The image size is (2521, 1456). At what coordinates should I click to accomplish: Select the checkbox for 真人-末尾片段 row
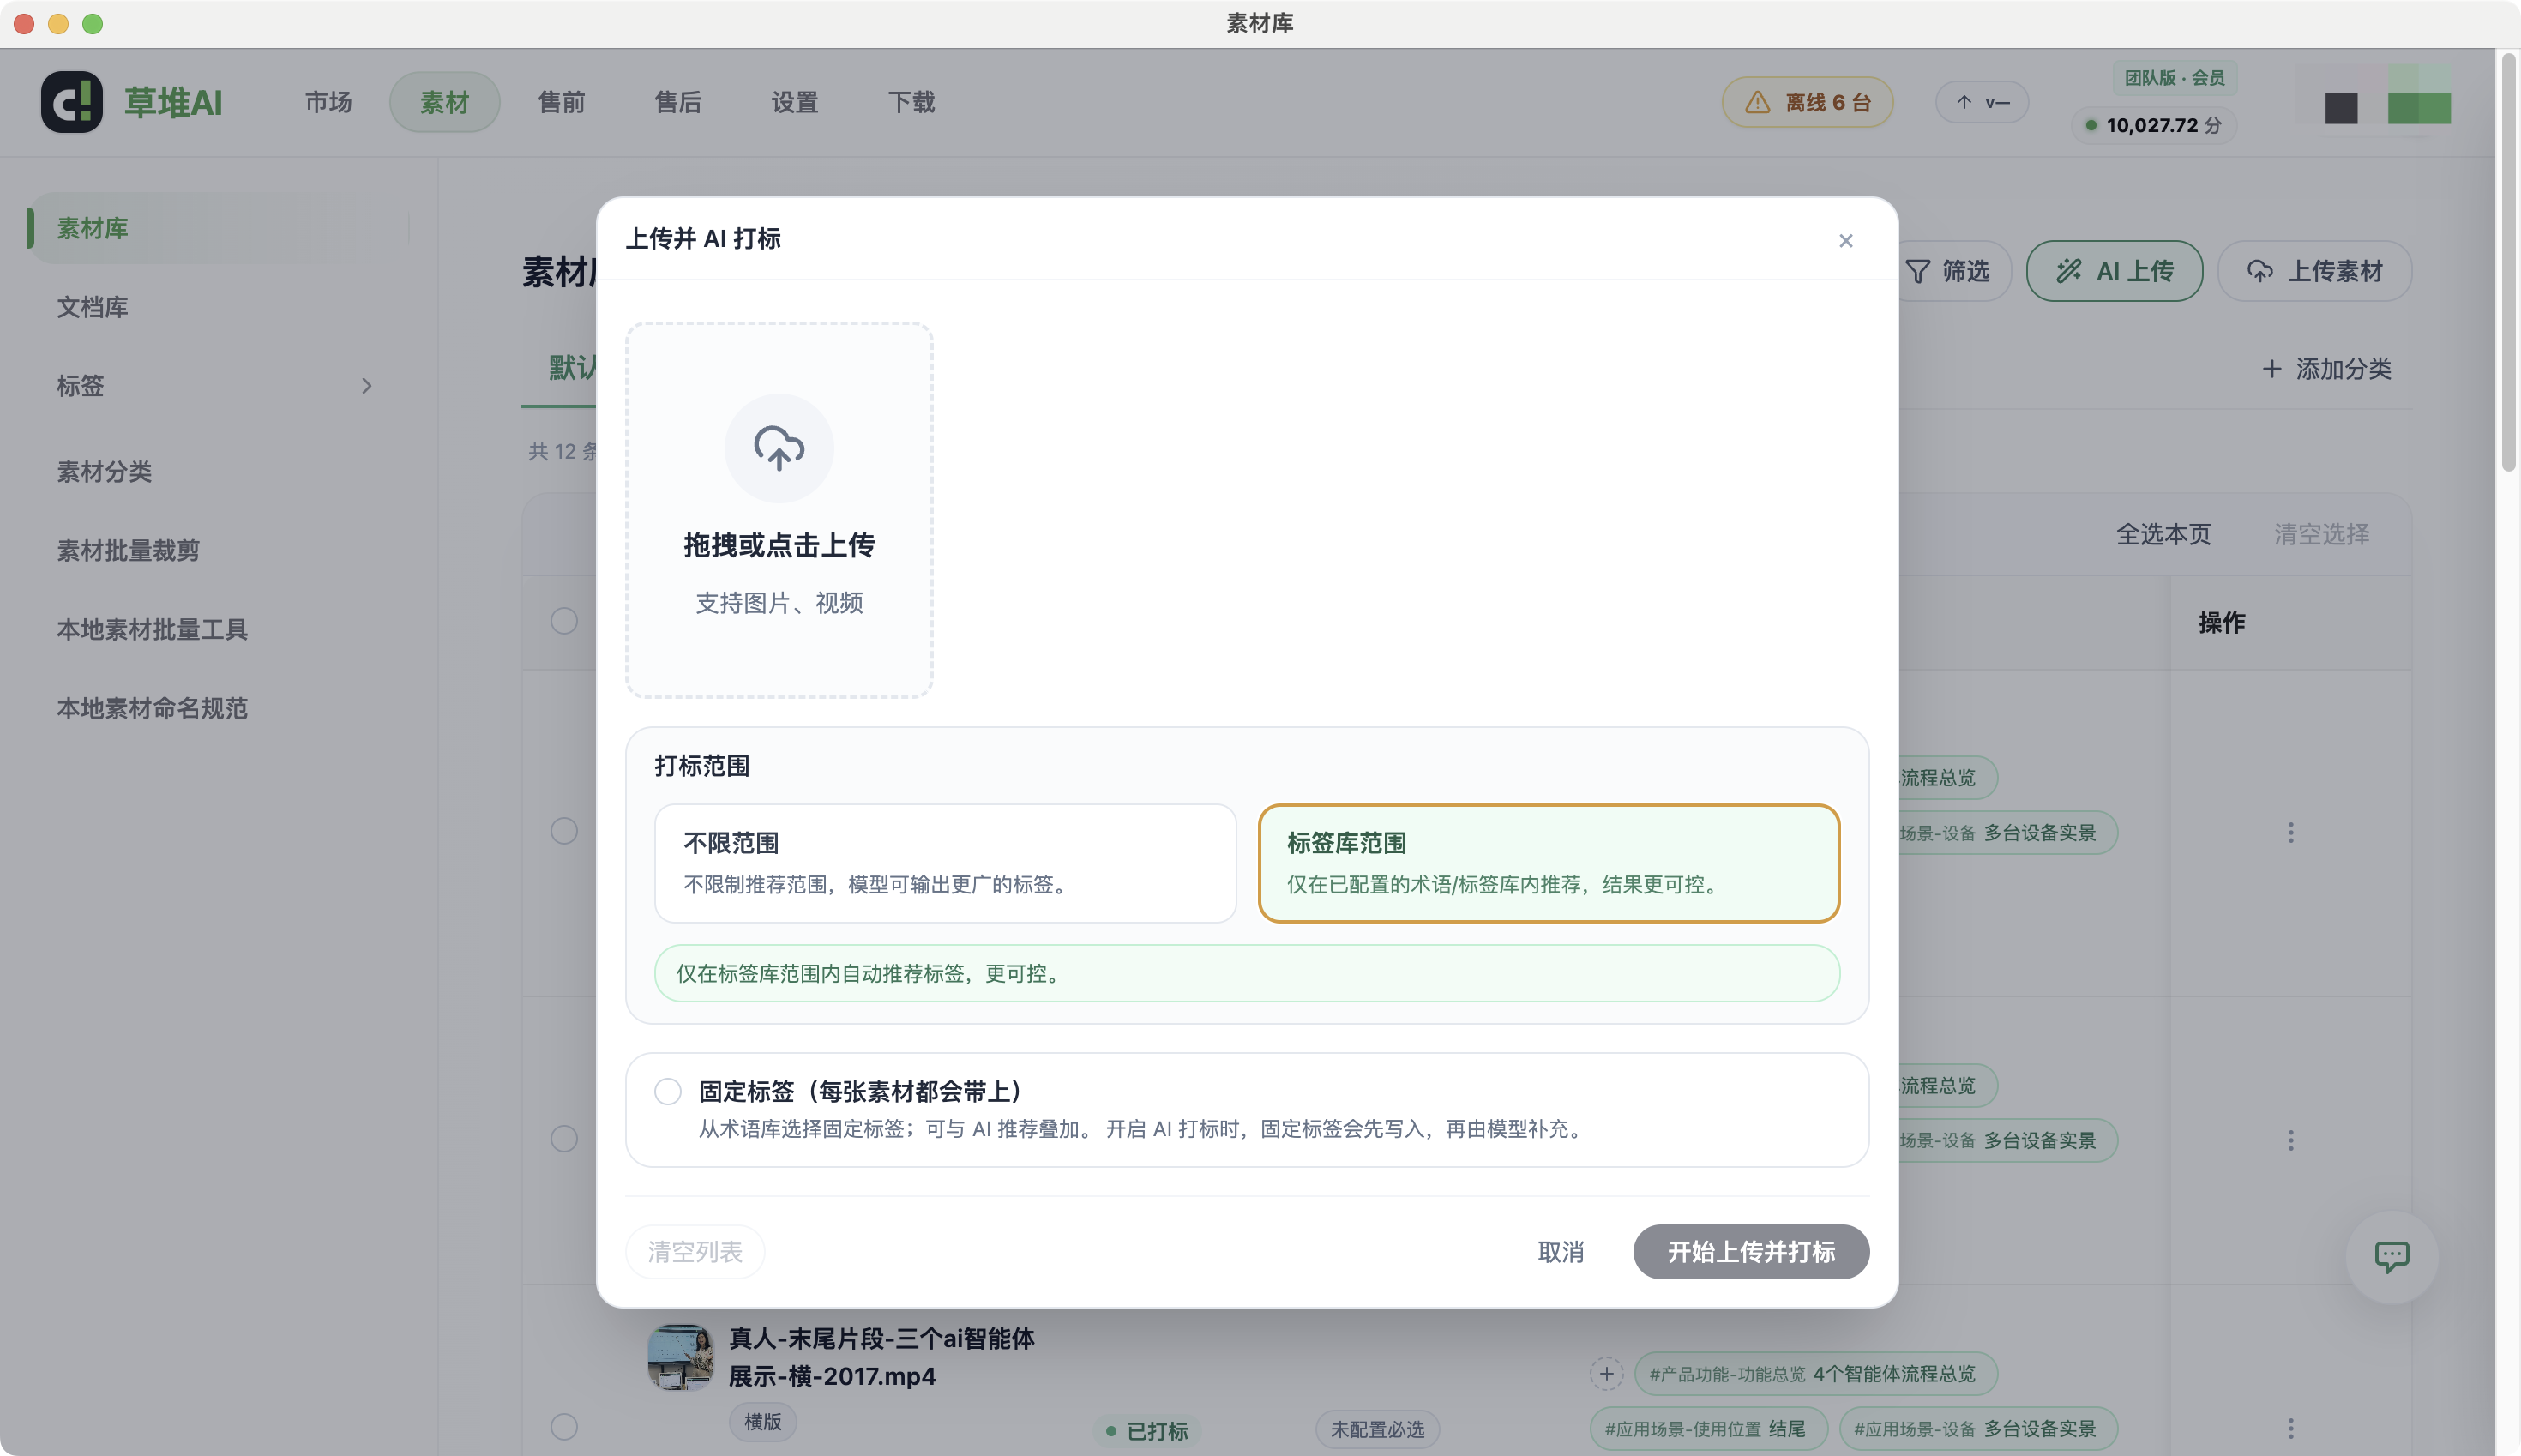coord(564,1426)
